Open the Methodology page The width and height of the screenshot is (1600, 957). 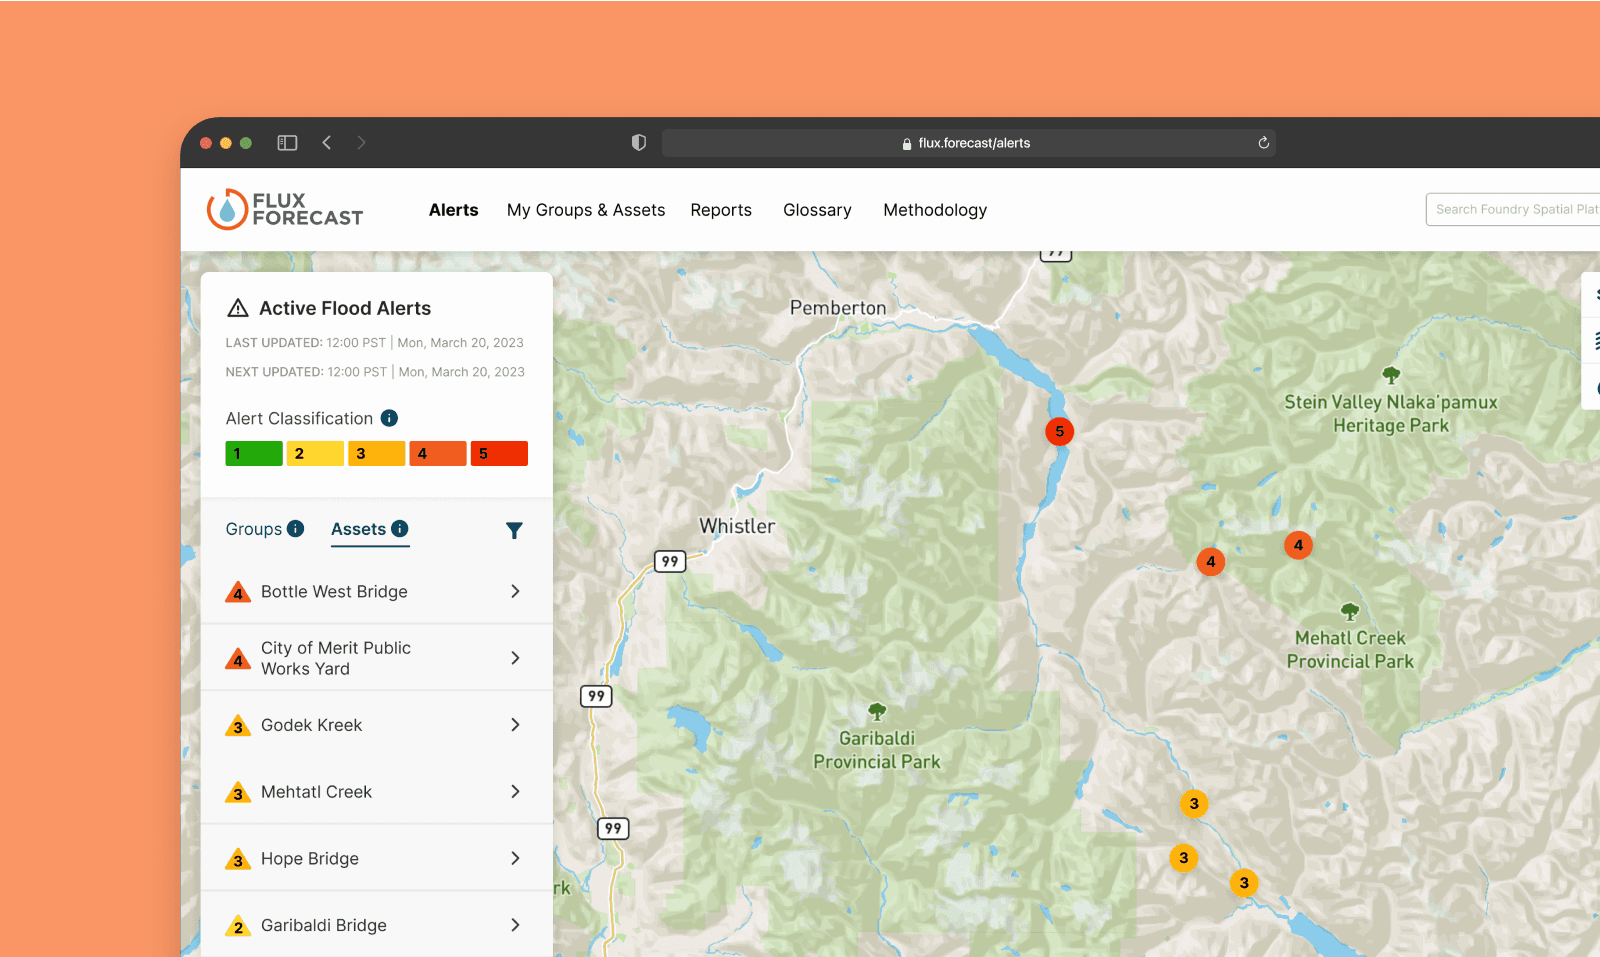click(935, 210)
